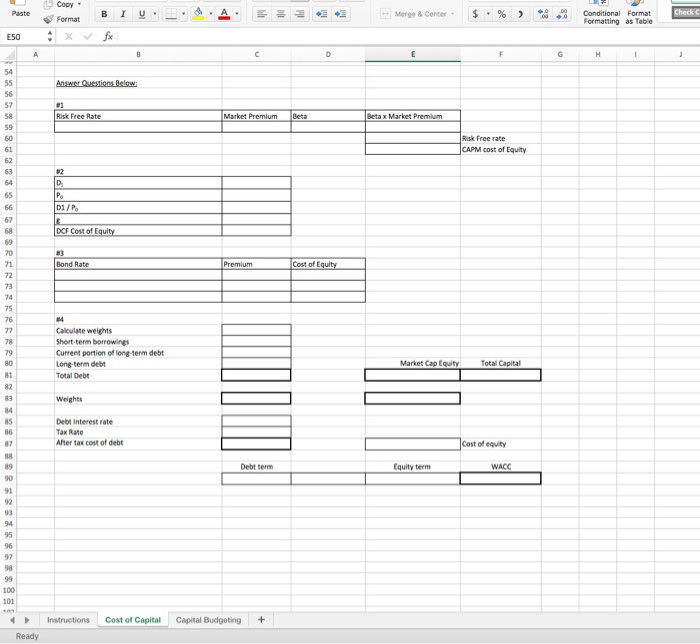The image size is (700, 644).
Task: Select row 90 header
Action: (8, 478)
